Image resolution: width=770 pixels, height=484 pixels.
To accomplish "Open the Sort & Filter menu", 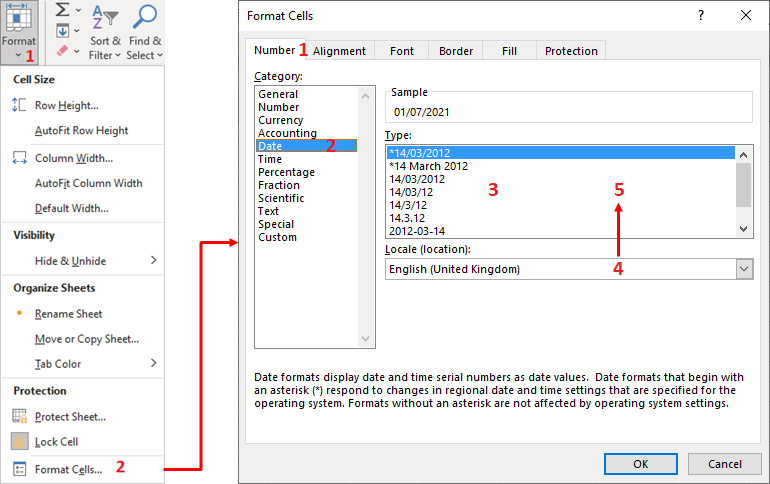I will [105, 32].
